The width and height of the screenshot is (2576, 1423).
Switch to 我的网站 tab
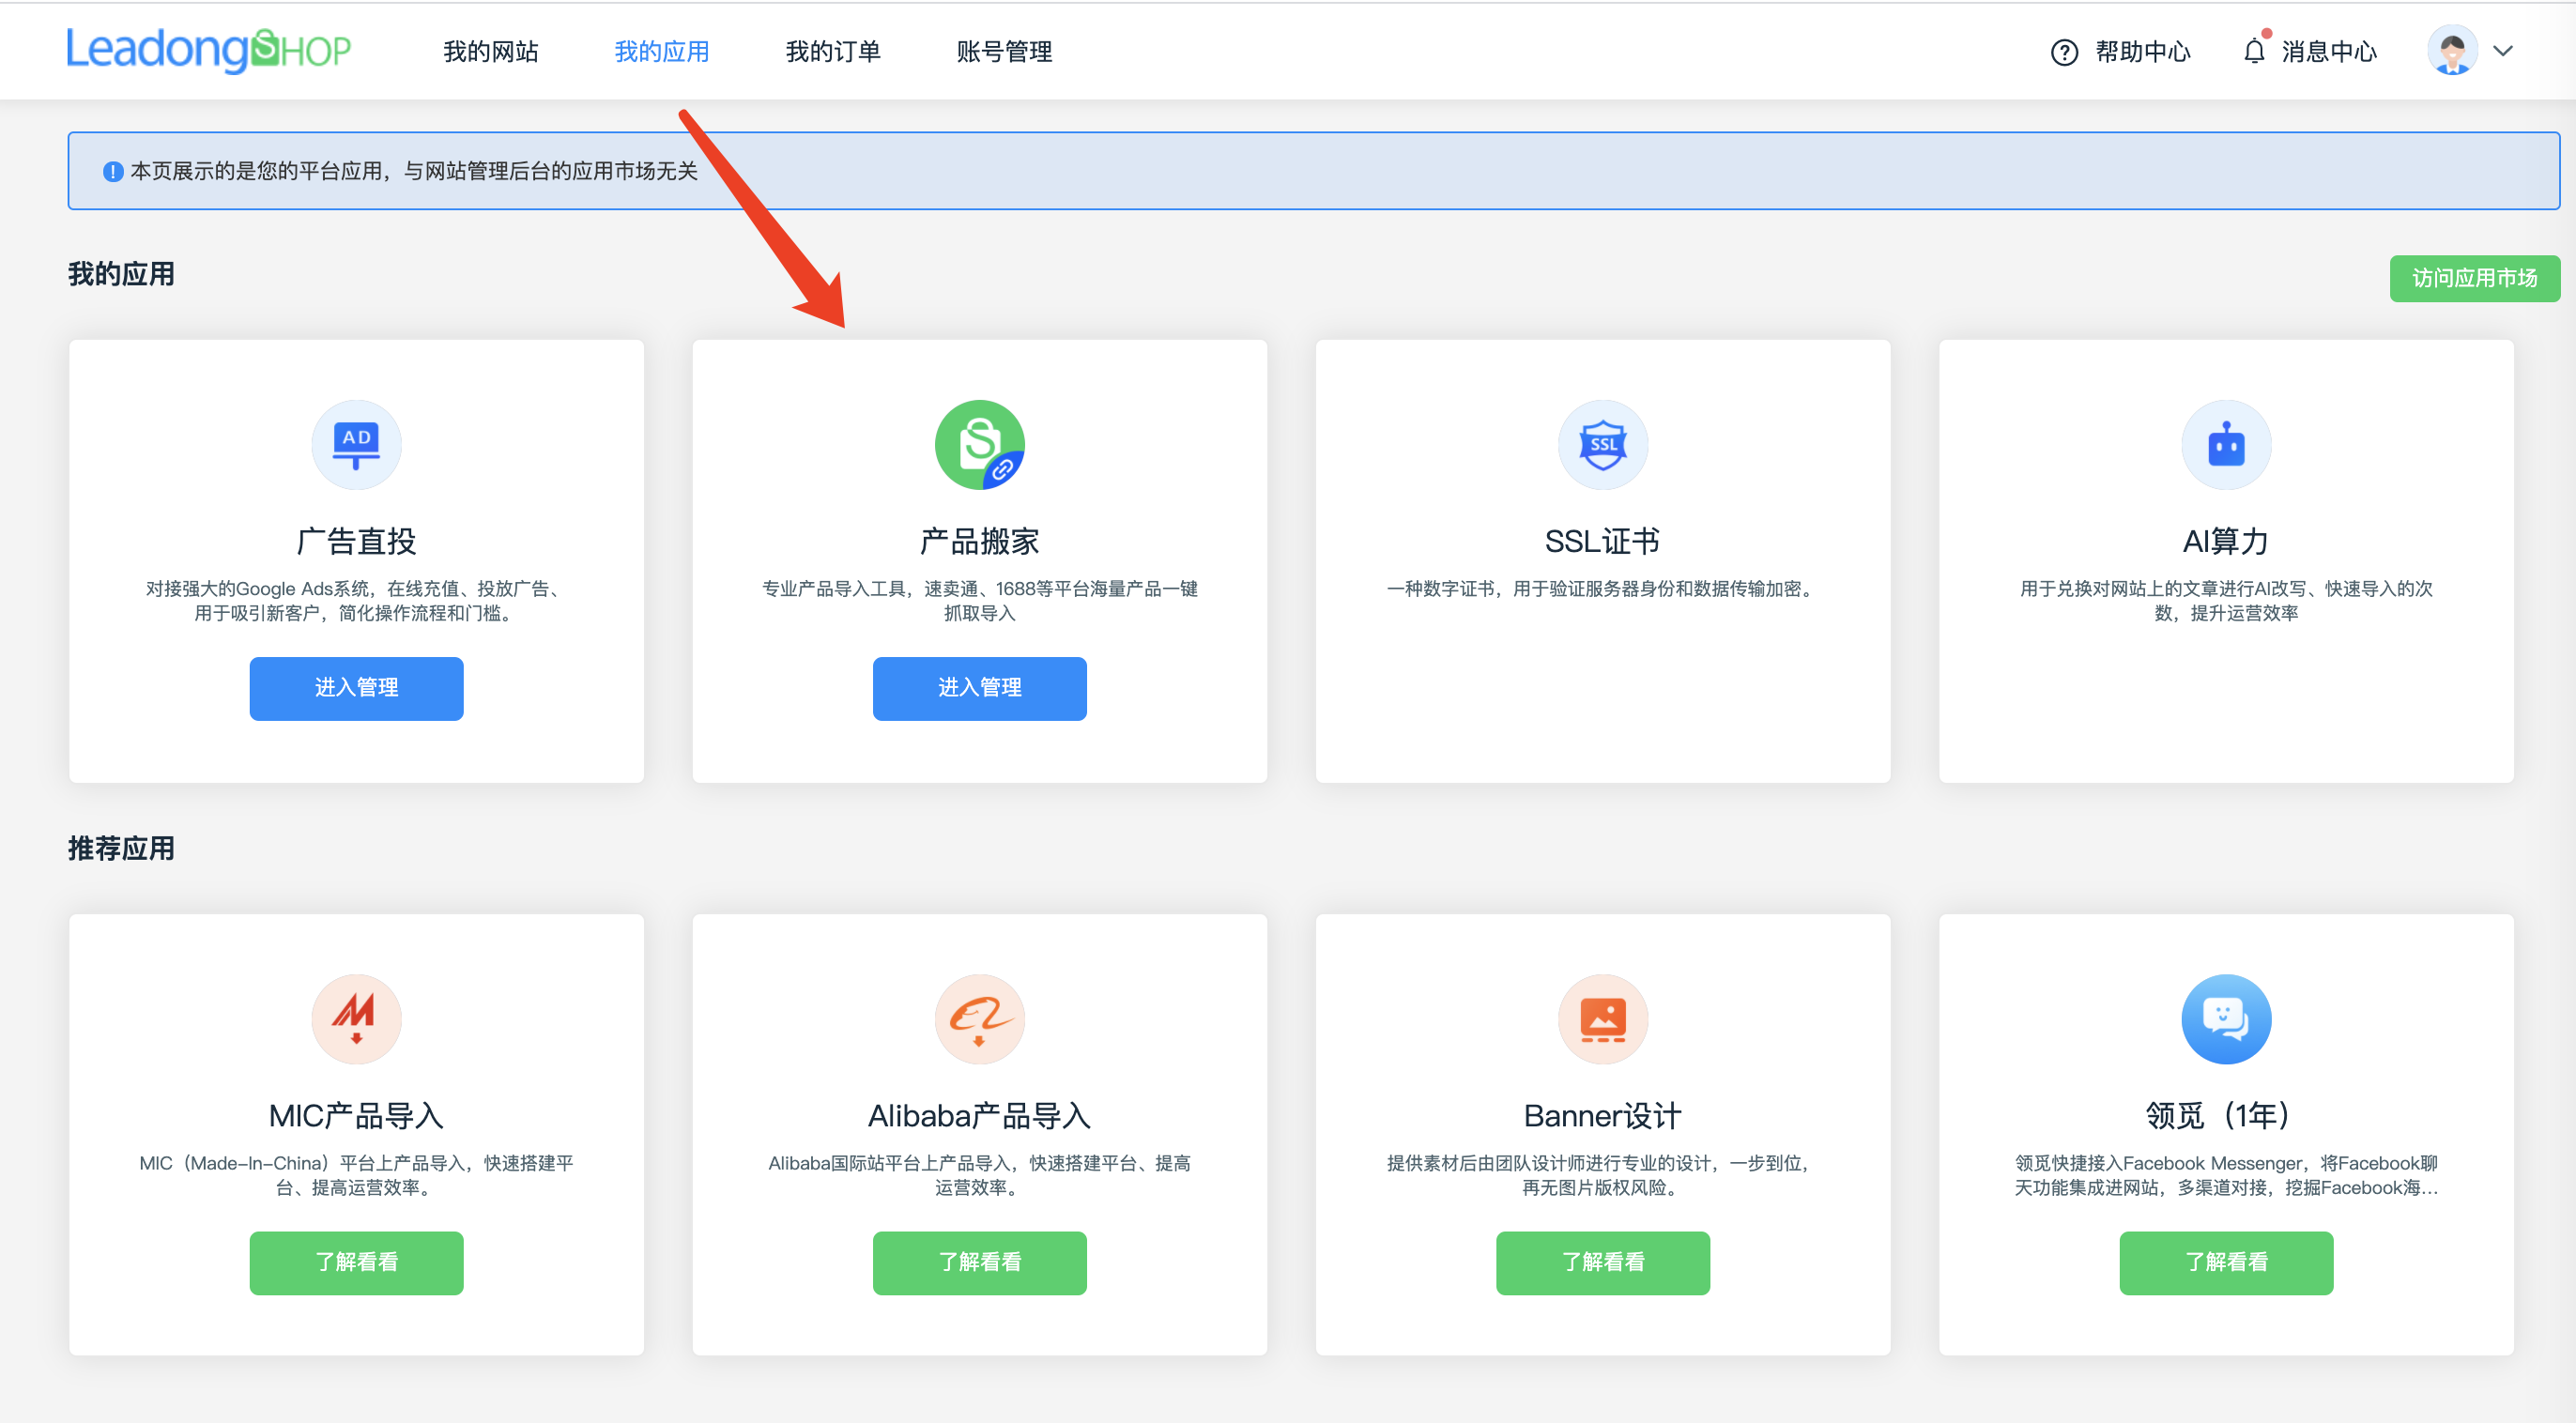490,51
